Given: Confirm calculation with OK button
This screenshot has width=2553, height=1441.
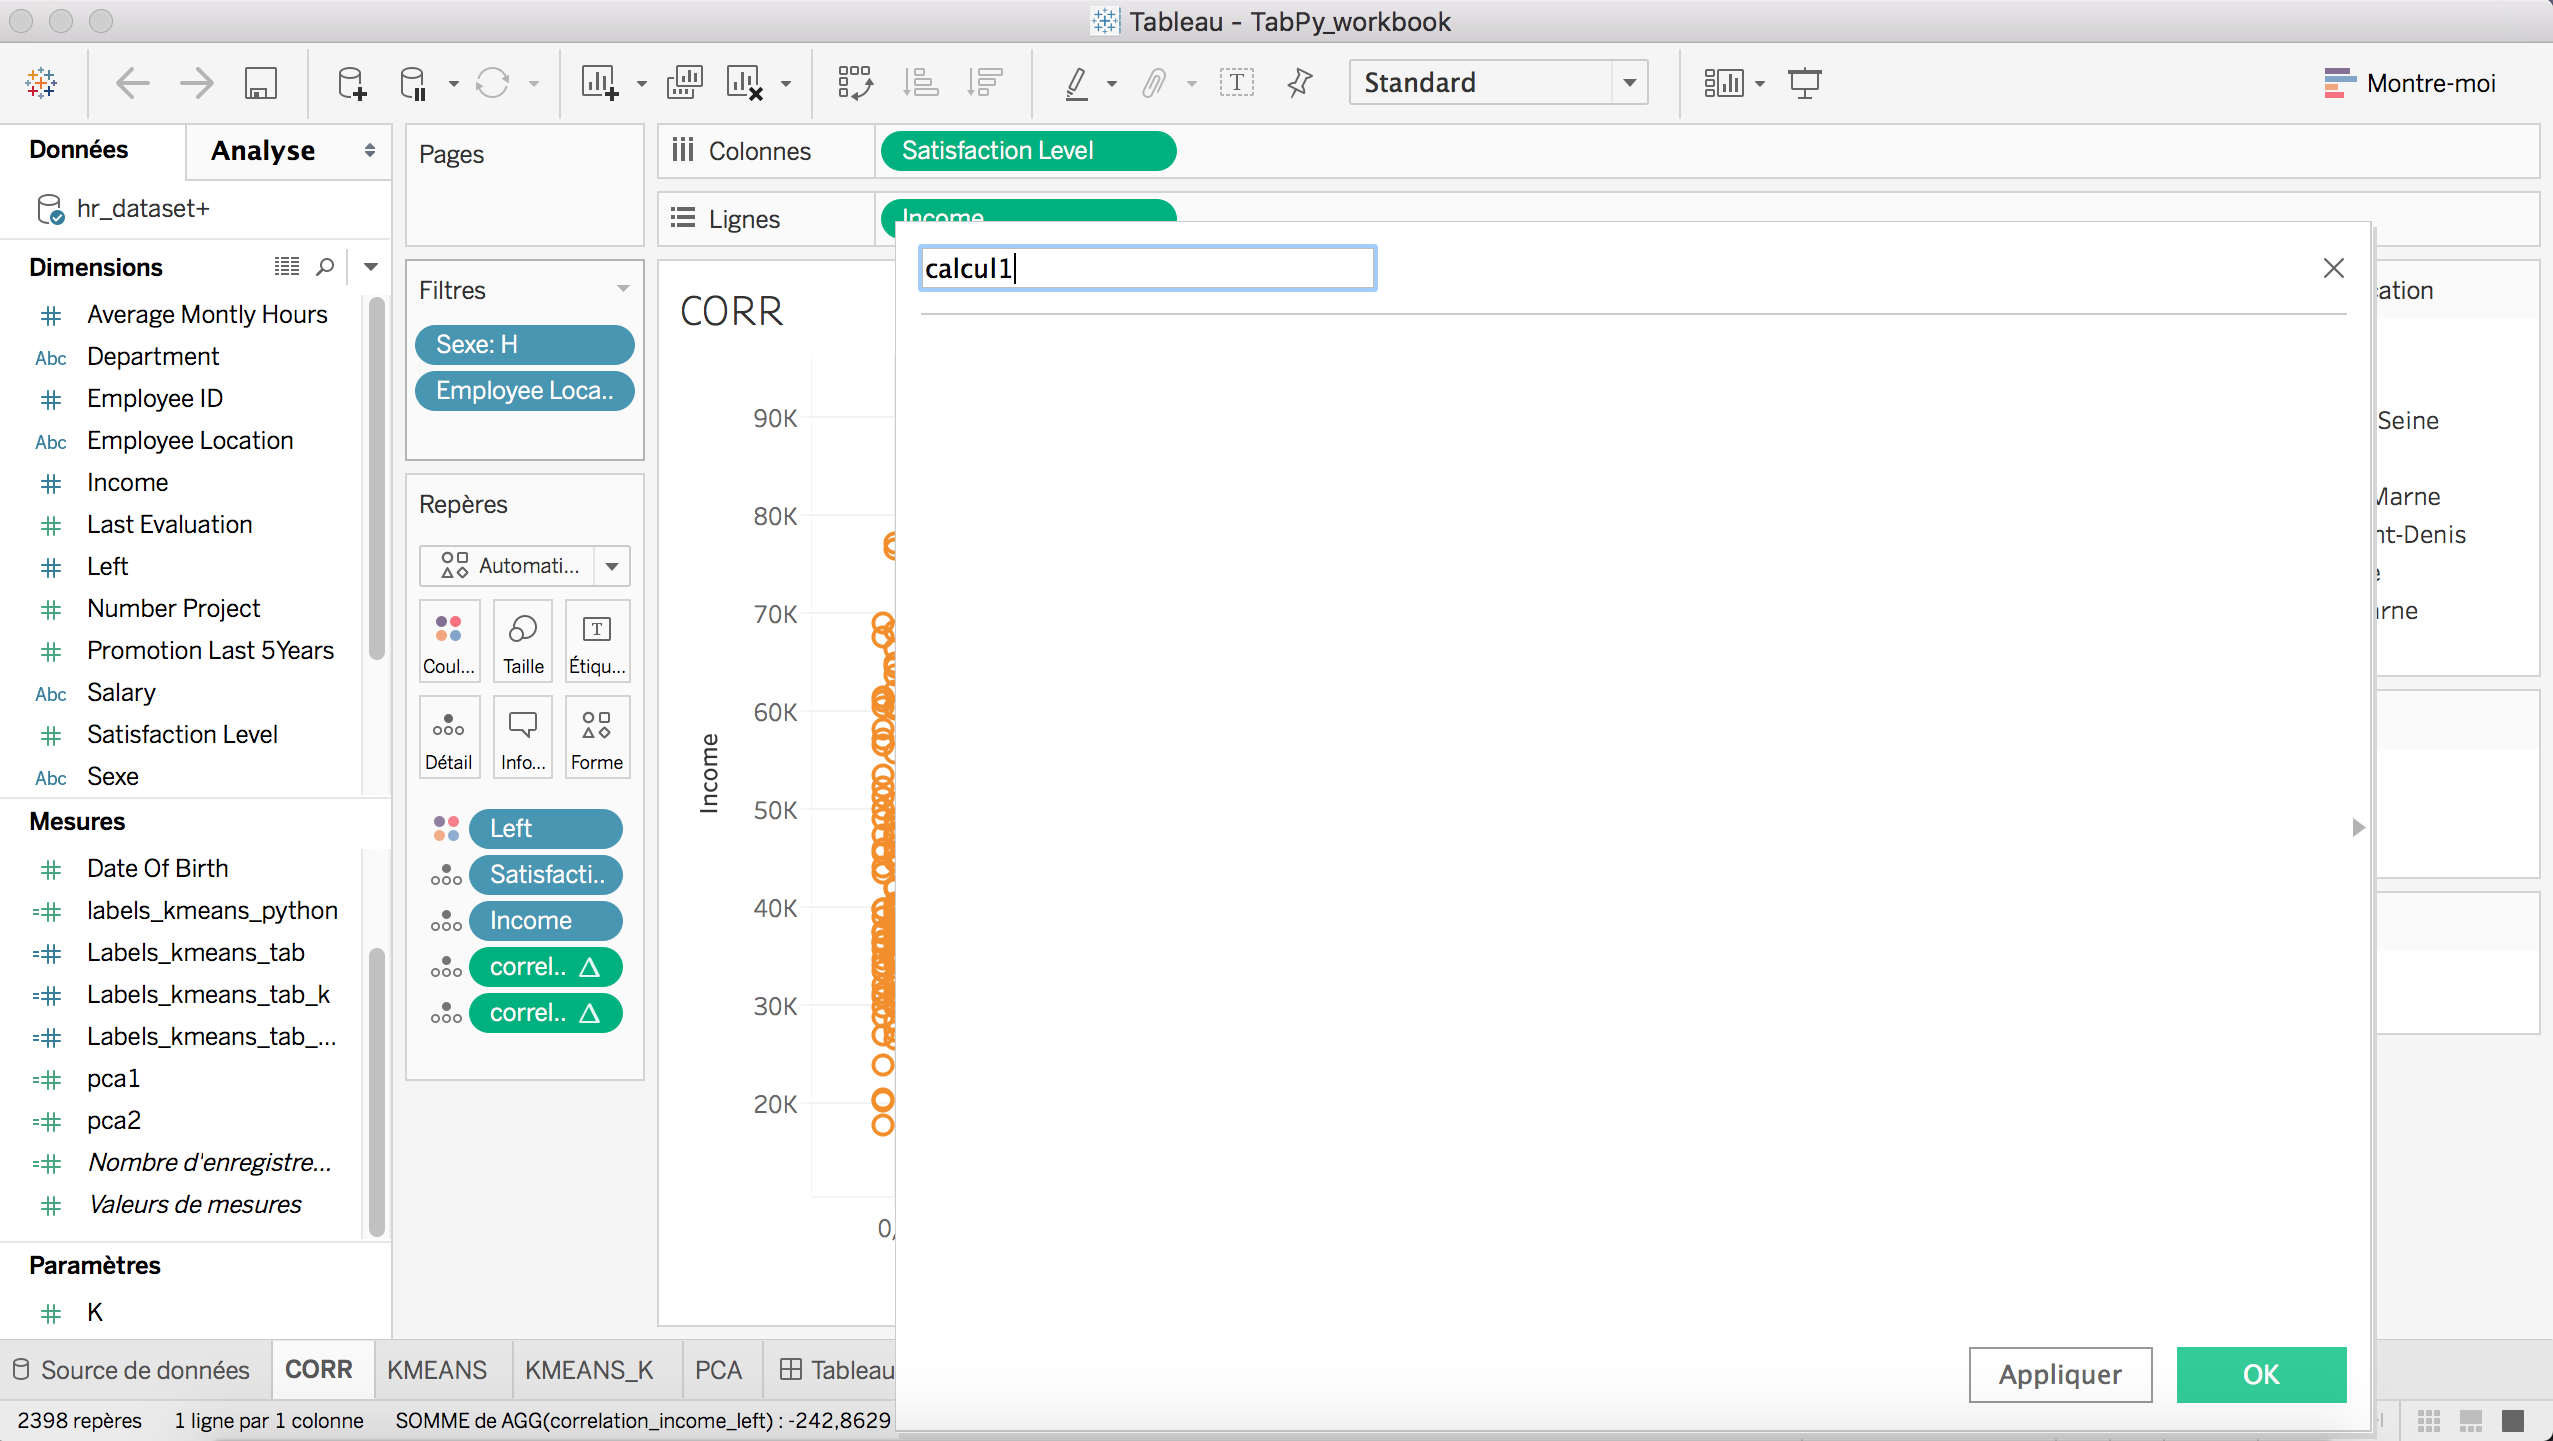Looking at the screenshot, I should tap(2261, 1374).
